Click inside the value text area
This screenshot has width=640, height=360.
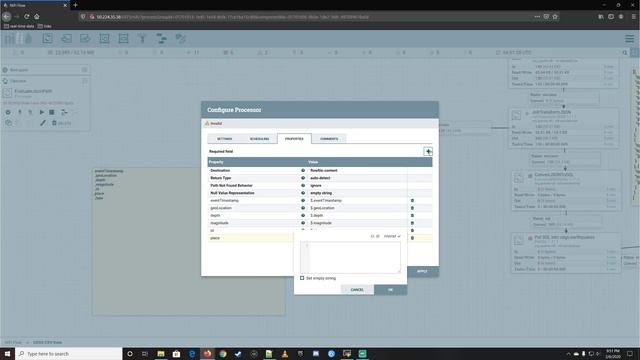350,257
